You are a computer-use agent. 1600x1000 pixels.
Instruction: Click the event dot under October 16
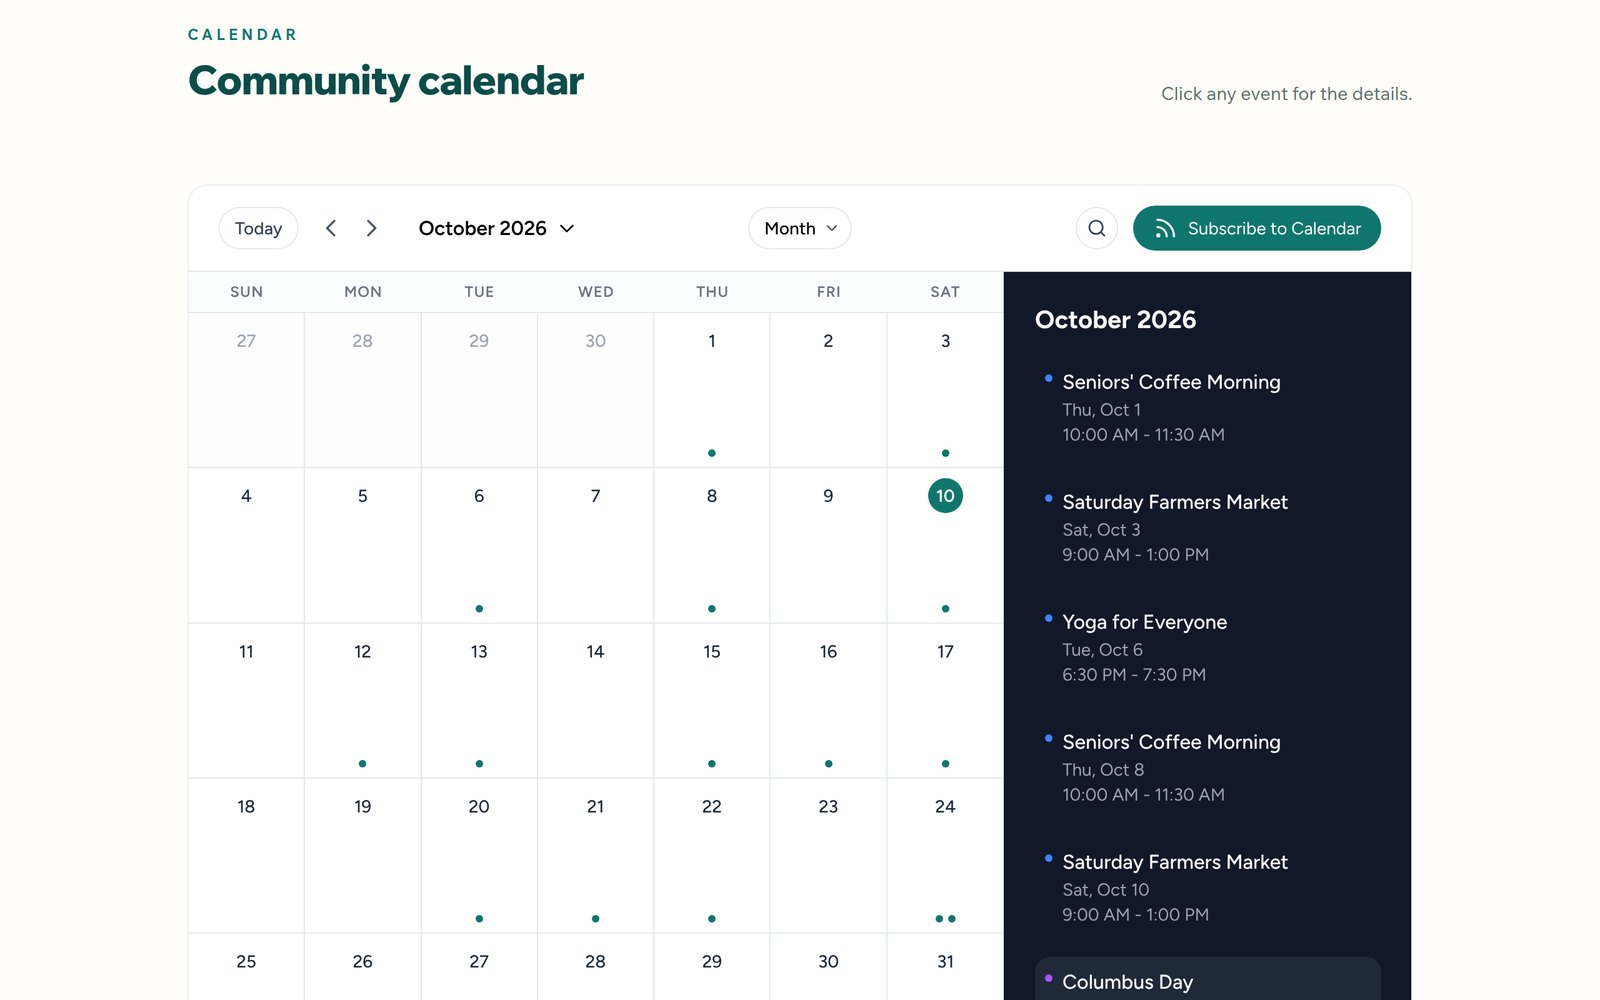click(x=828, y=763)
